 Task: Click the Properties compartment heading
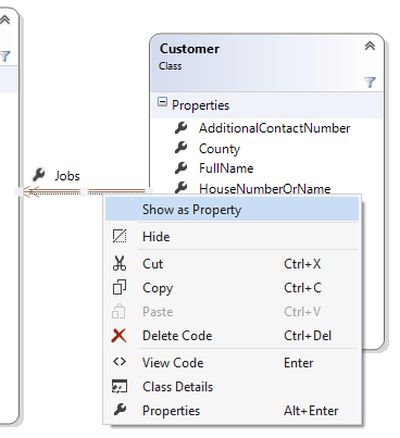pos(200,105)
